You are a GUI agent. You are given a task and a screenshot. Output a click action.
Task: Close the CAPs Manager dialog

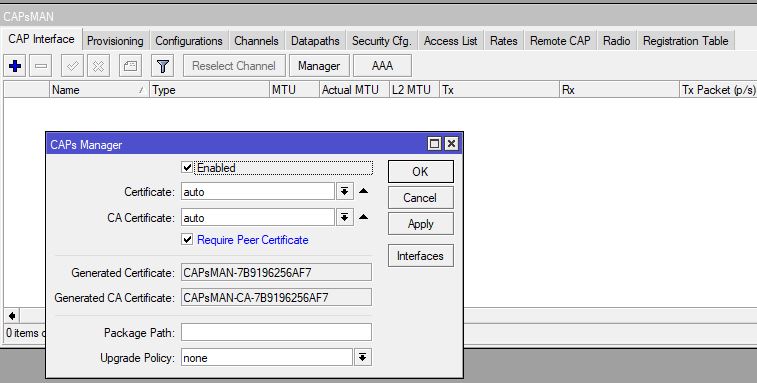tap(451, 143)
